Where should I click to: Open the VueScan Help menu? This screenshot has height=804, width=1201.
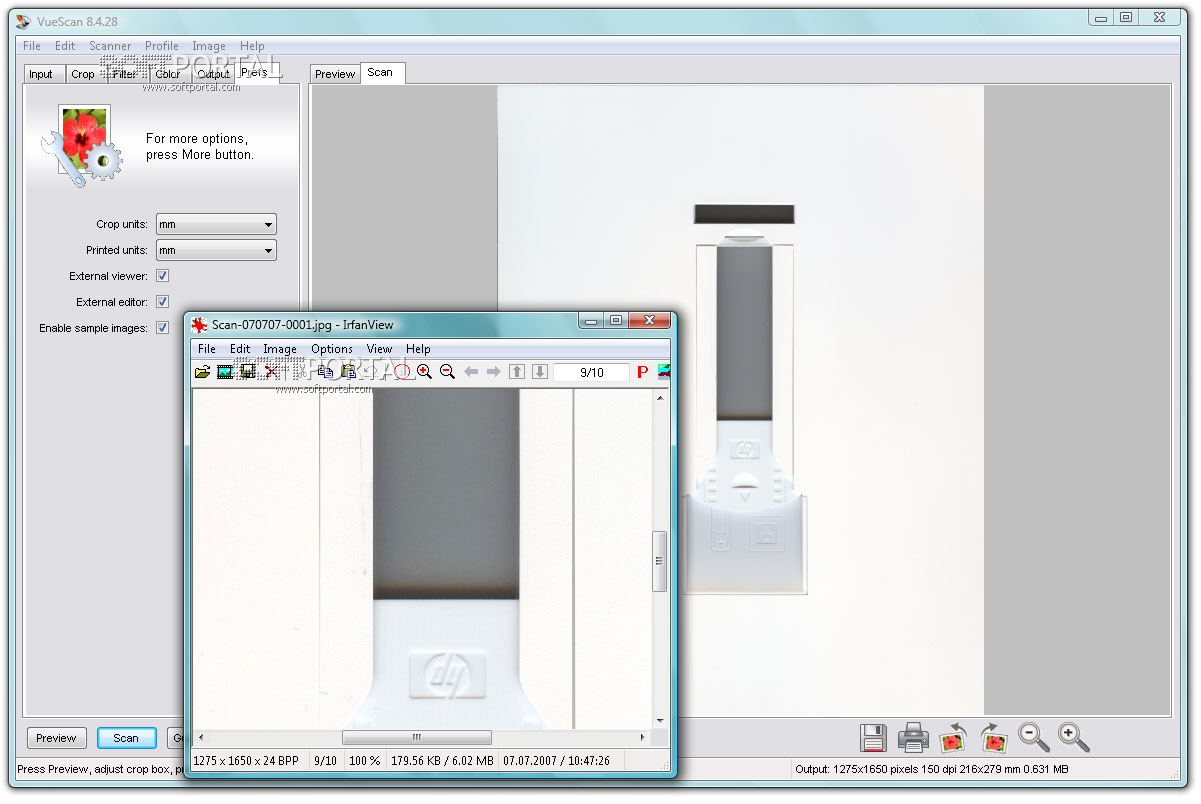click(x=252, y=46)
